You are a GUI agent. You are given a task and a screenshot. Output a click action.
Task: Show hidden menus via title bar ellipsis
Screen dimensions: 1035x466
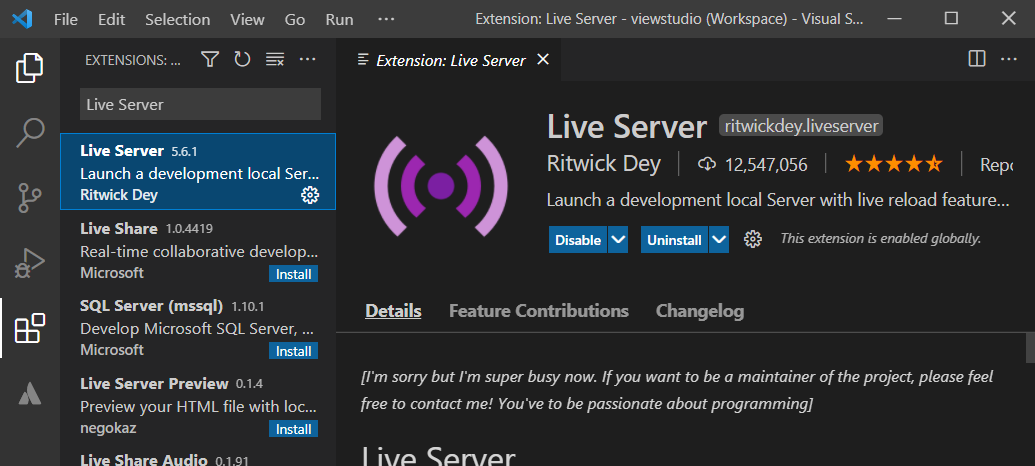tap(386, 20)
